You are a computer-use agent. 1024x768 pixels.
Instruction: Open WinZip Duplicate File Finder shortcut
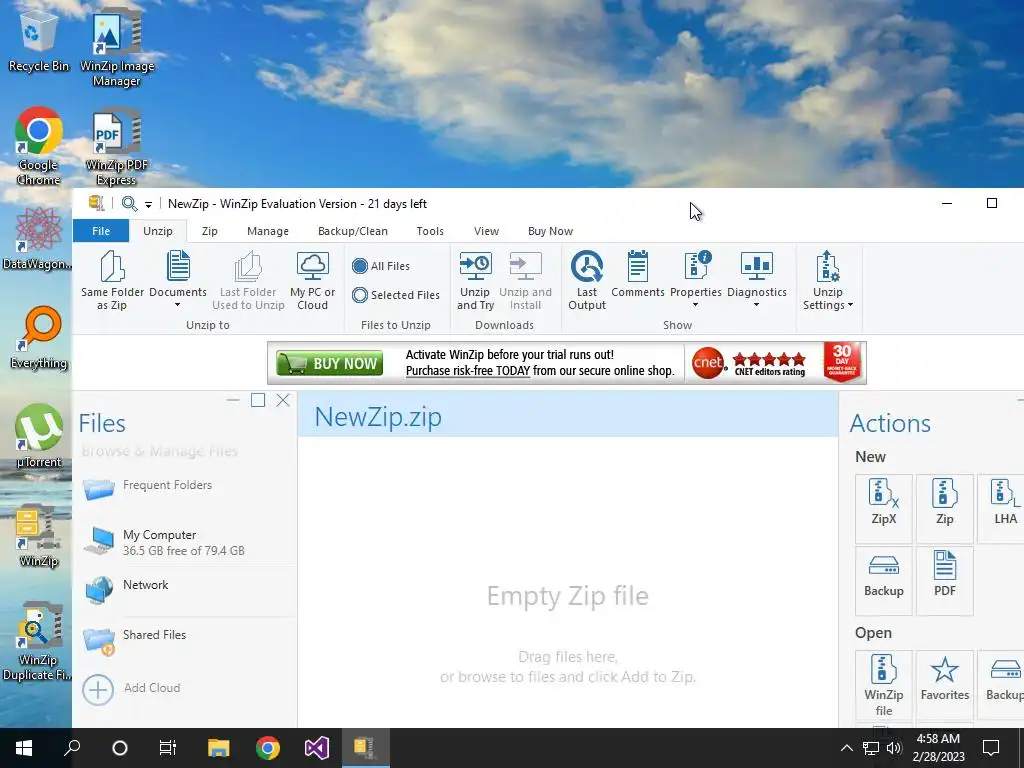point(38,641)
